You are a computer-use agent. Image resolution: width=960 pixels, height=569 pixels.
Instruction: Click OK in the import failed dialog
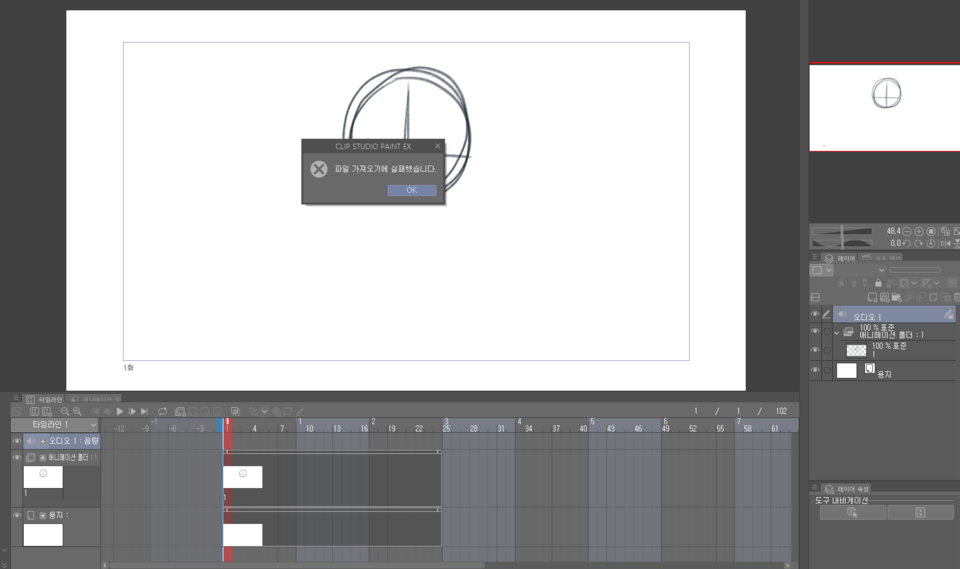[x=411, y=190]
